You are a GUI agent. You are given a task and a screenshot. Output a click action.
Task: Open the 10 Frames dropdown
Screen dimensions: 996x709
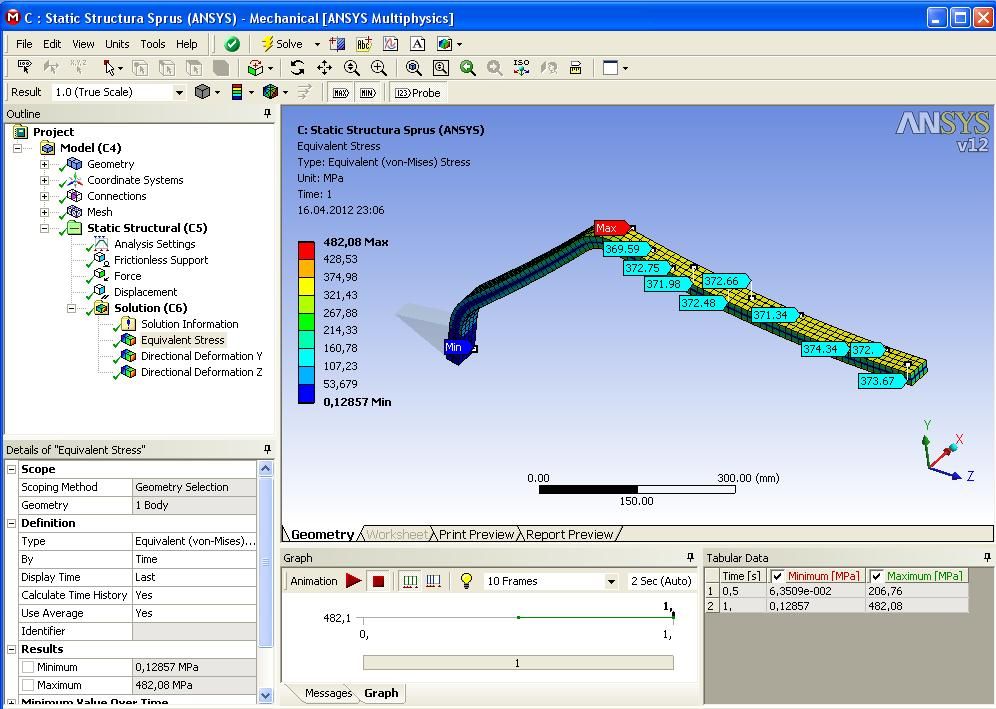[x=611, y=581]
